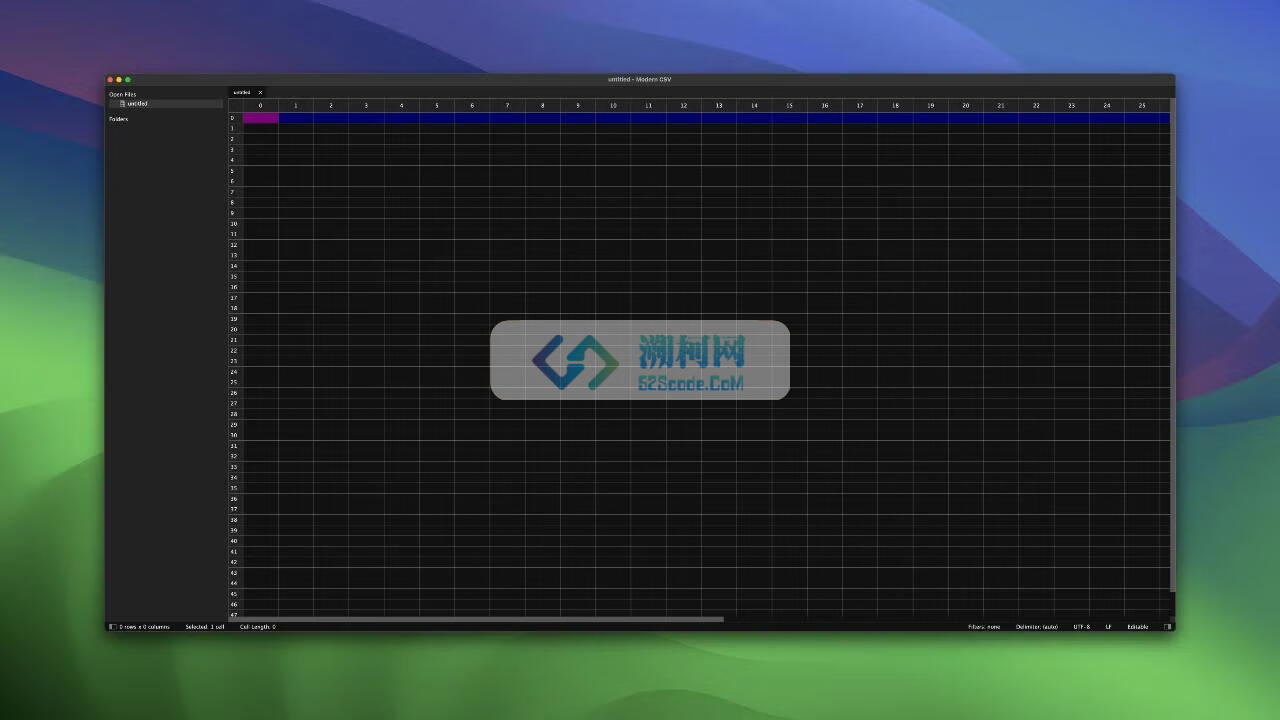This screenshot has width=1280, height=720.
Task: Toggle the right panel icon in status bar
Action: (1167, 627)
